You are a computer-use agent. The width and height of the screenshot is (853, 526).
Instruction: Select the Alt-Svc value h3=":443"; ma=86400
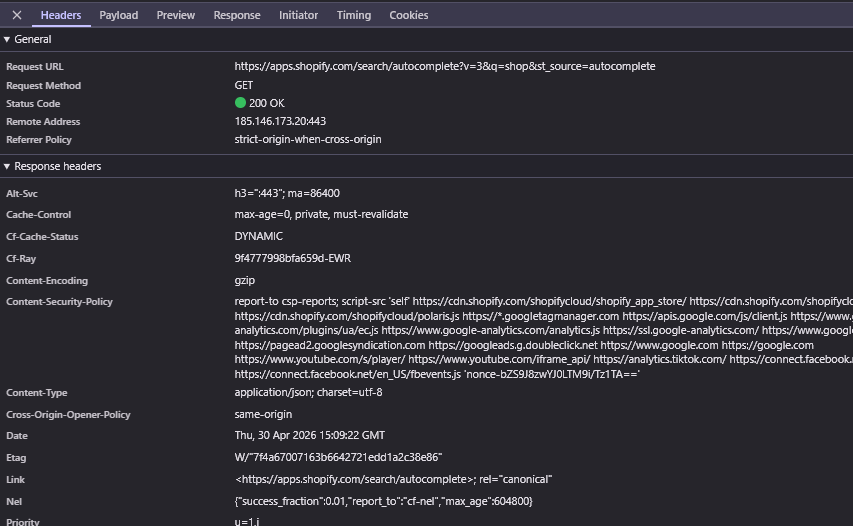pos(287,193)
